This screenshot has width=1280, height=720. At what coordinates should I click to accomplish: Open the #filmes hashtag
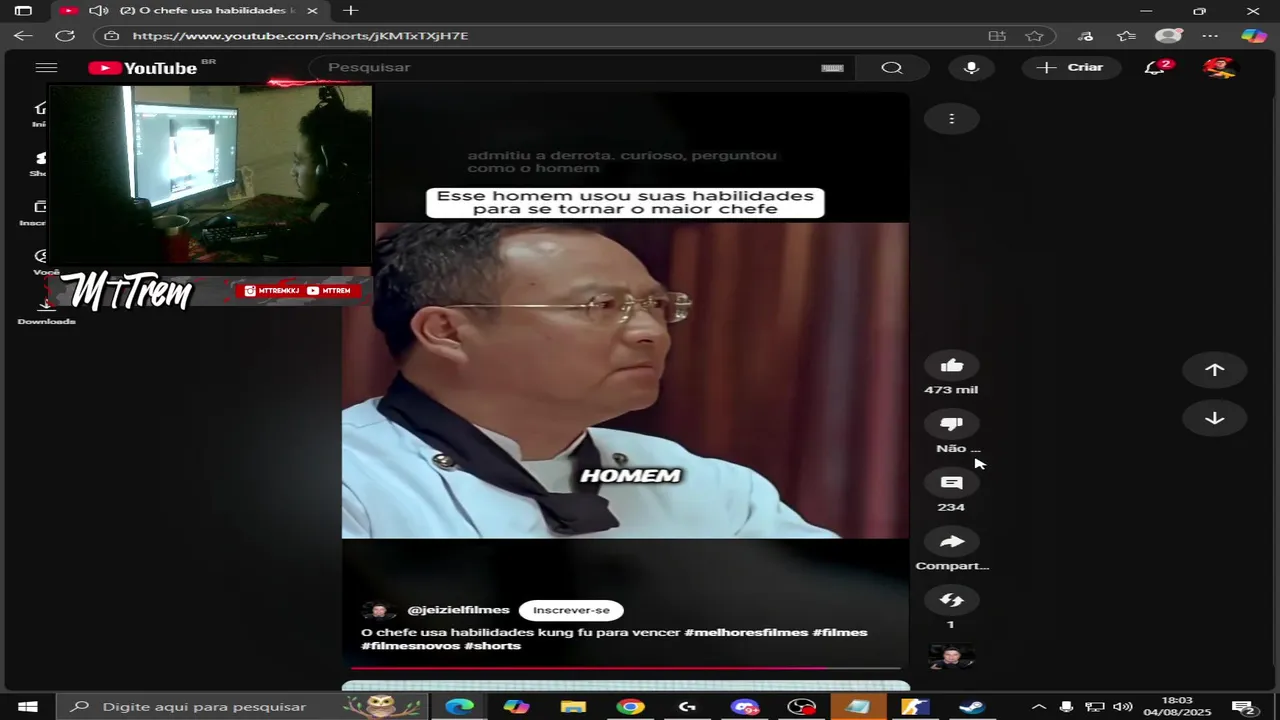[840, 633]
